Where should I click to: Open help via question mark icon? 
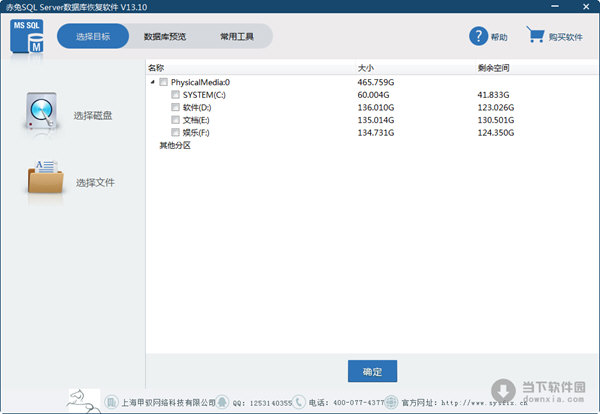[478, 37]
